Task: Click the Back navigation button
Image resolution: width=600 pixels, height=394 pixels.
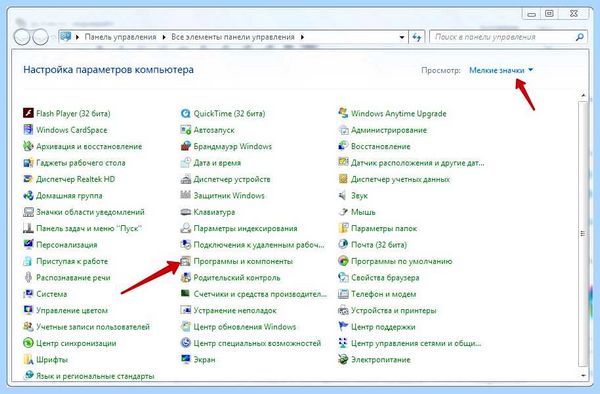Action: point(21,37)
